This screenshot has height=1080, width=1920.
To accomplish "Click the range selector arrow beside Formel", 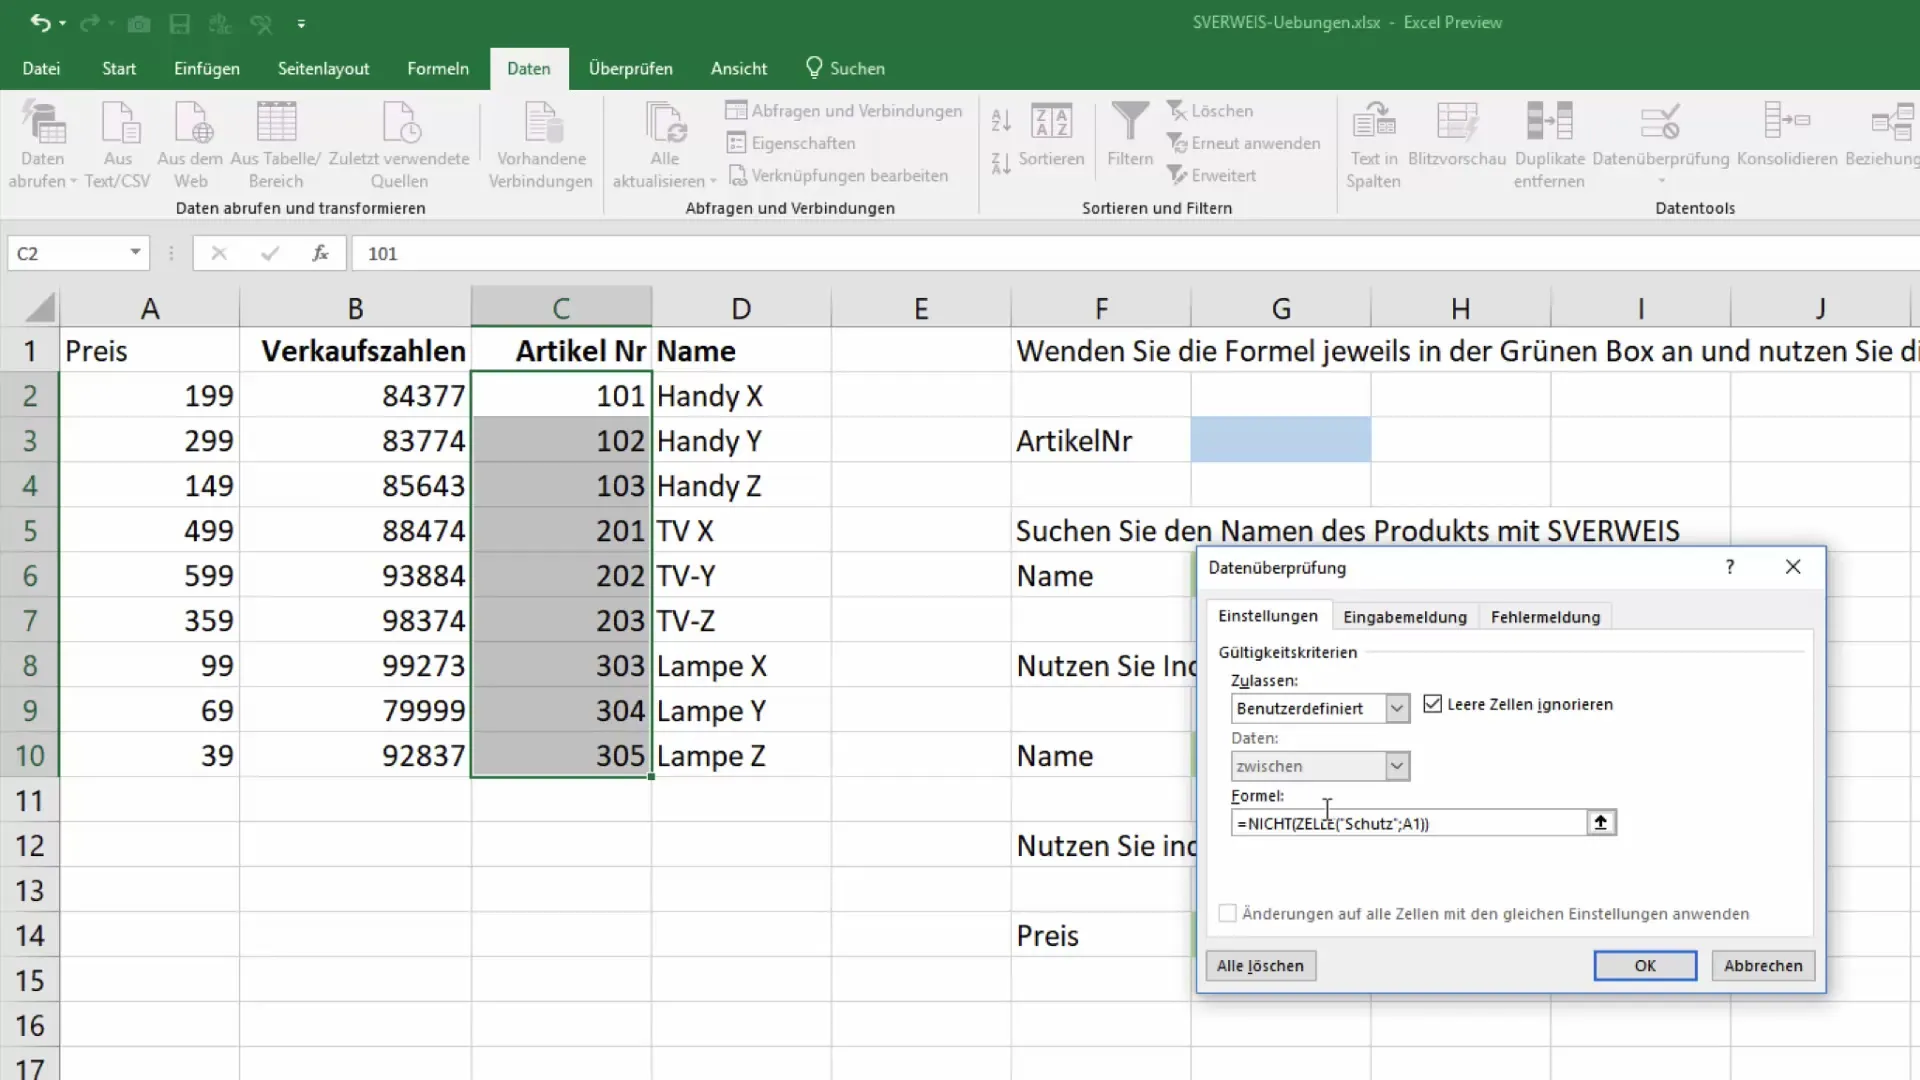I will (x=1601, y=822).
